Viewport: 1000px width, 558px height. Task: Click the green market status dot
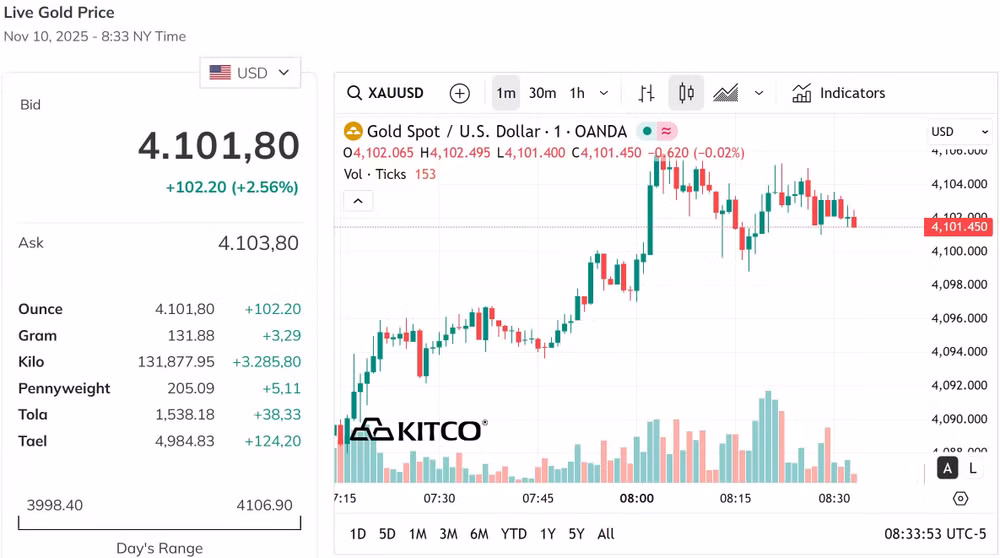tap(647, 131)
